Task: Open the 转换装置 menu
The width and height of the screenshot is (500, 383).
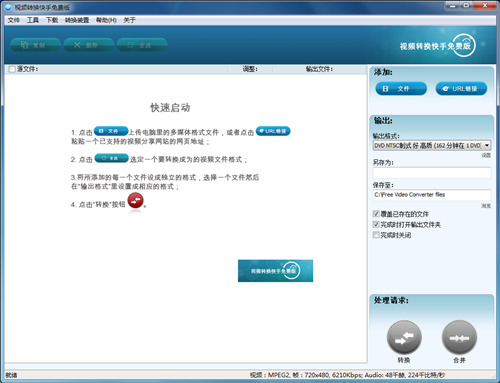Action: (x=77, y=20)
